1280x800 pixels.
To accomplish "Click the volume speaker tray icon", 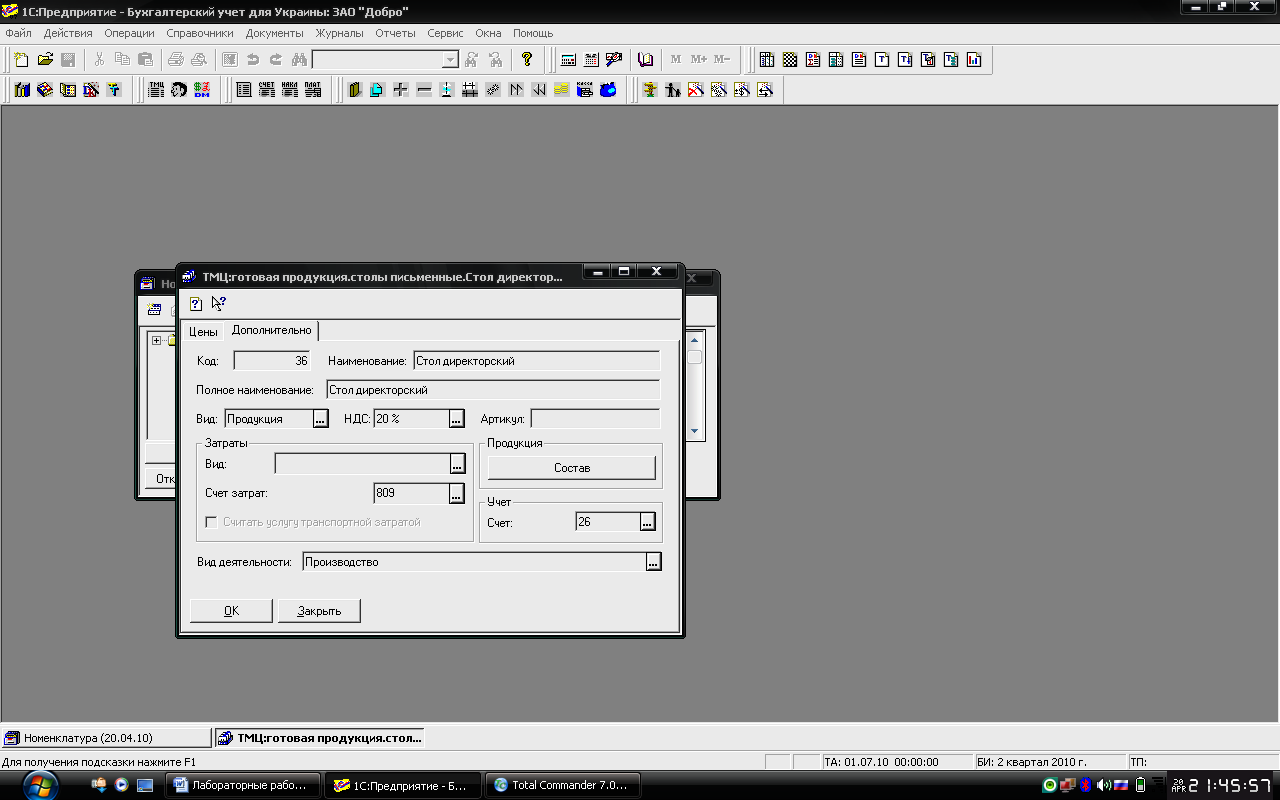I will (x=1103, y=785).
